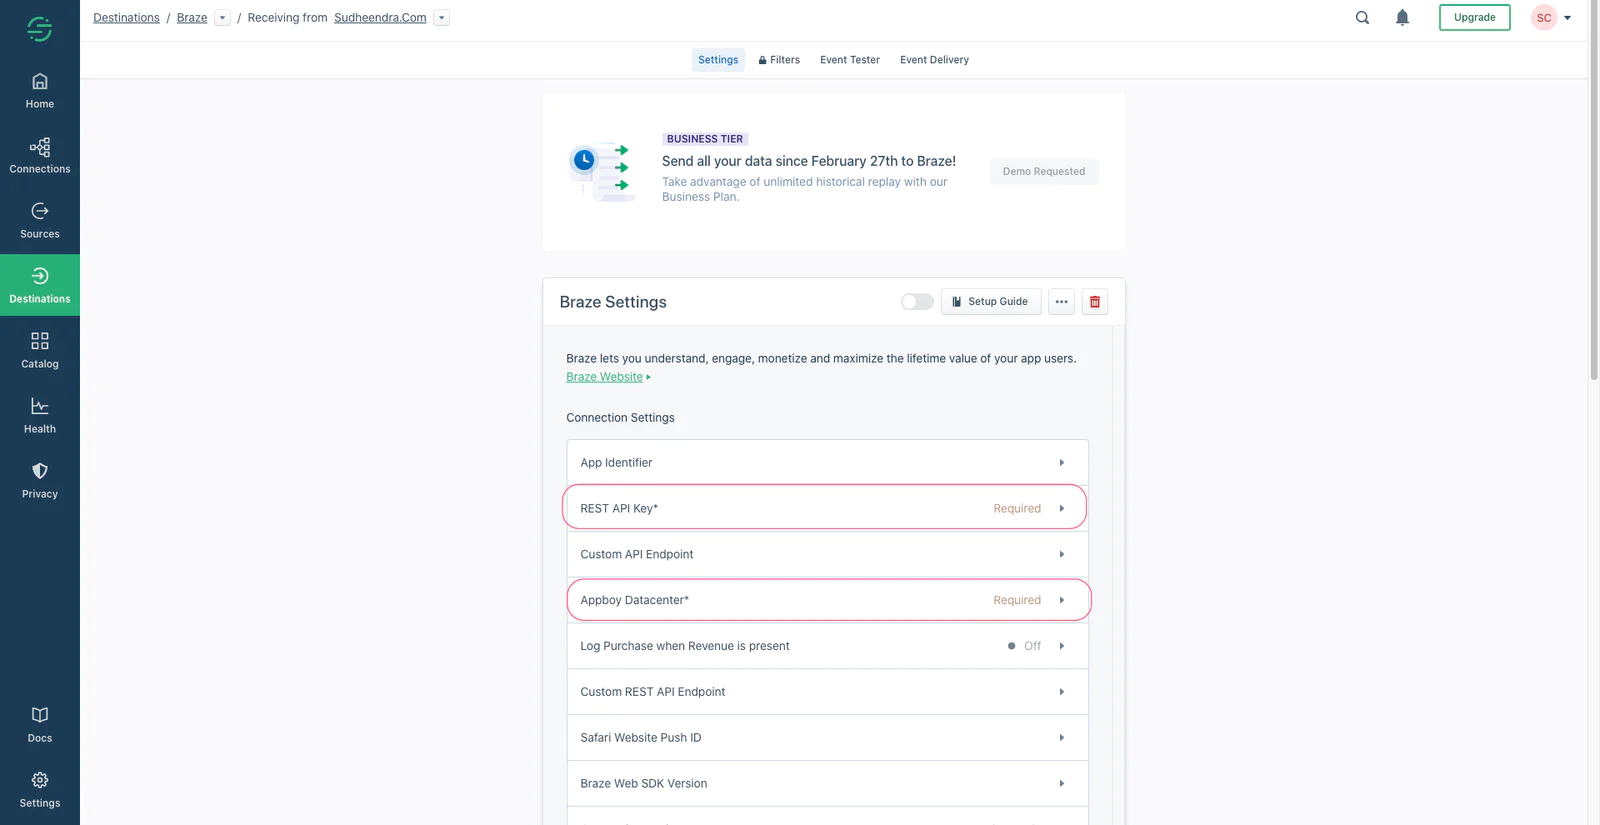The image size is (1600, 825).
Task: Click the search magnifier icon
Action: click(1362, 17)
